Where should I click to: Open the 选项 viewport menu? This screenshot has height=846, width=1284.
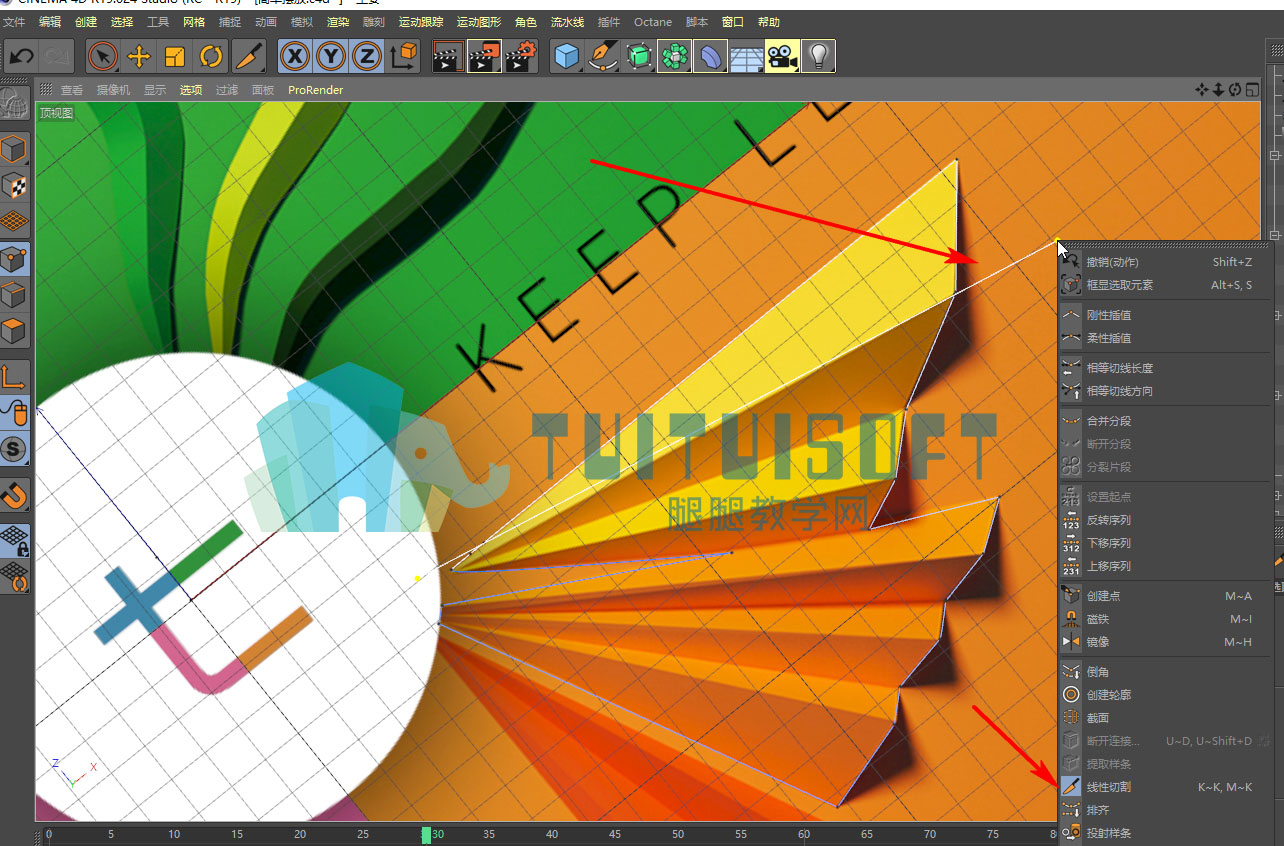click(191, 90)
